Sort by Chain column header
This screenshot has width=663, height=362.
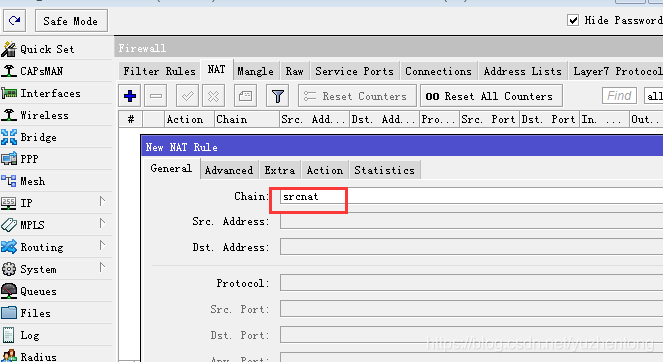coord(247,119)
